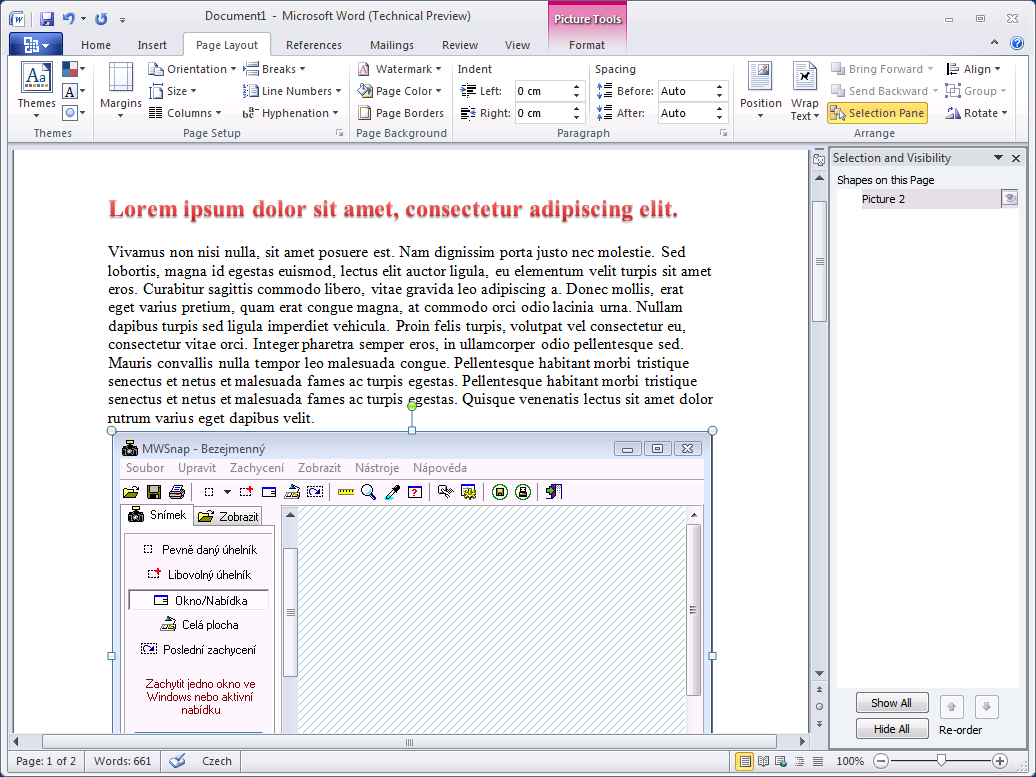Increase Spacing Before with up spinner

pyautogui.click(x=719, y=87)
